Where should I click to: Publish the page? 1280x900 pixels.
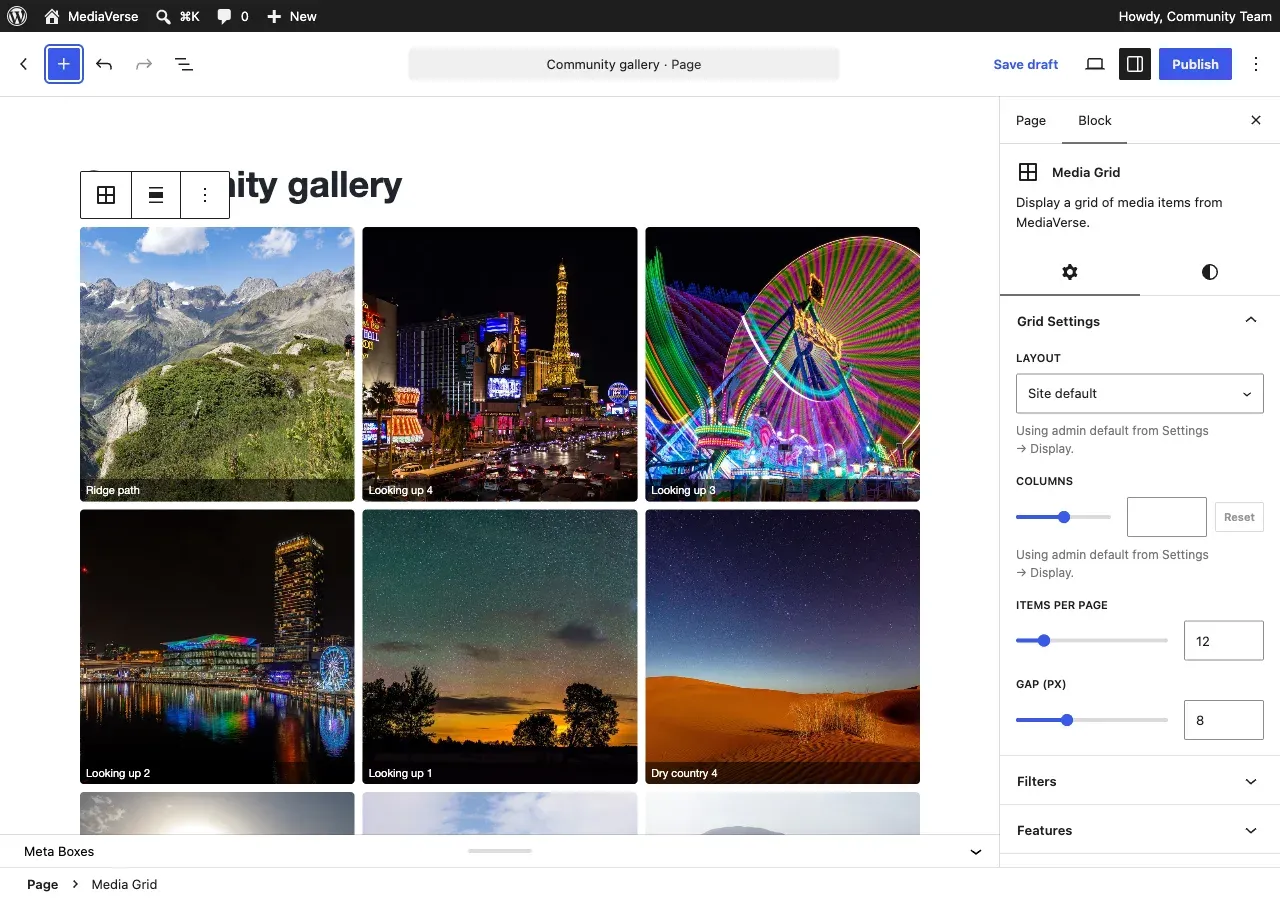point(1195,64)
